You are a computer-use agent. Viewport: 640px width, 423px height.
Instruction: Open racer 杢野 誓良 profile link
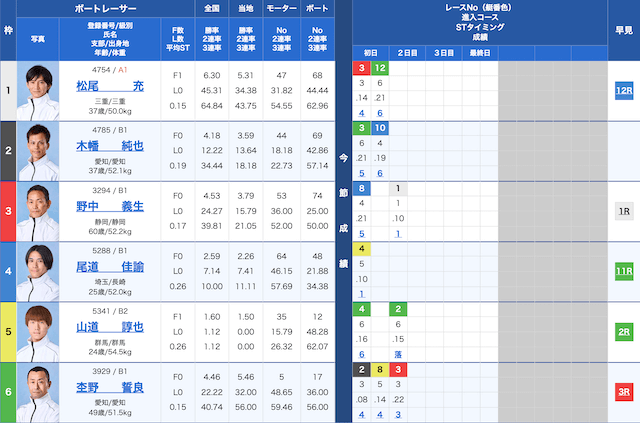coord(110,387)
